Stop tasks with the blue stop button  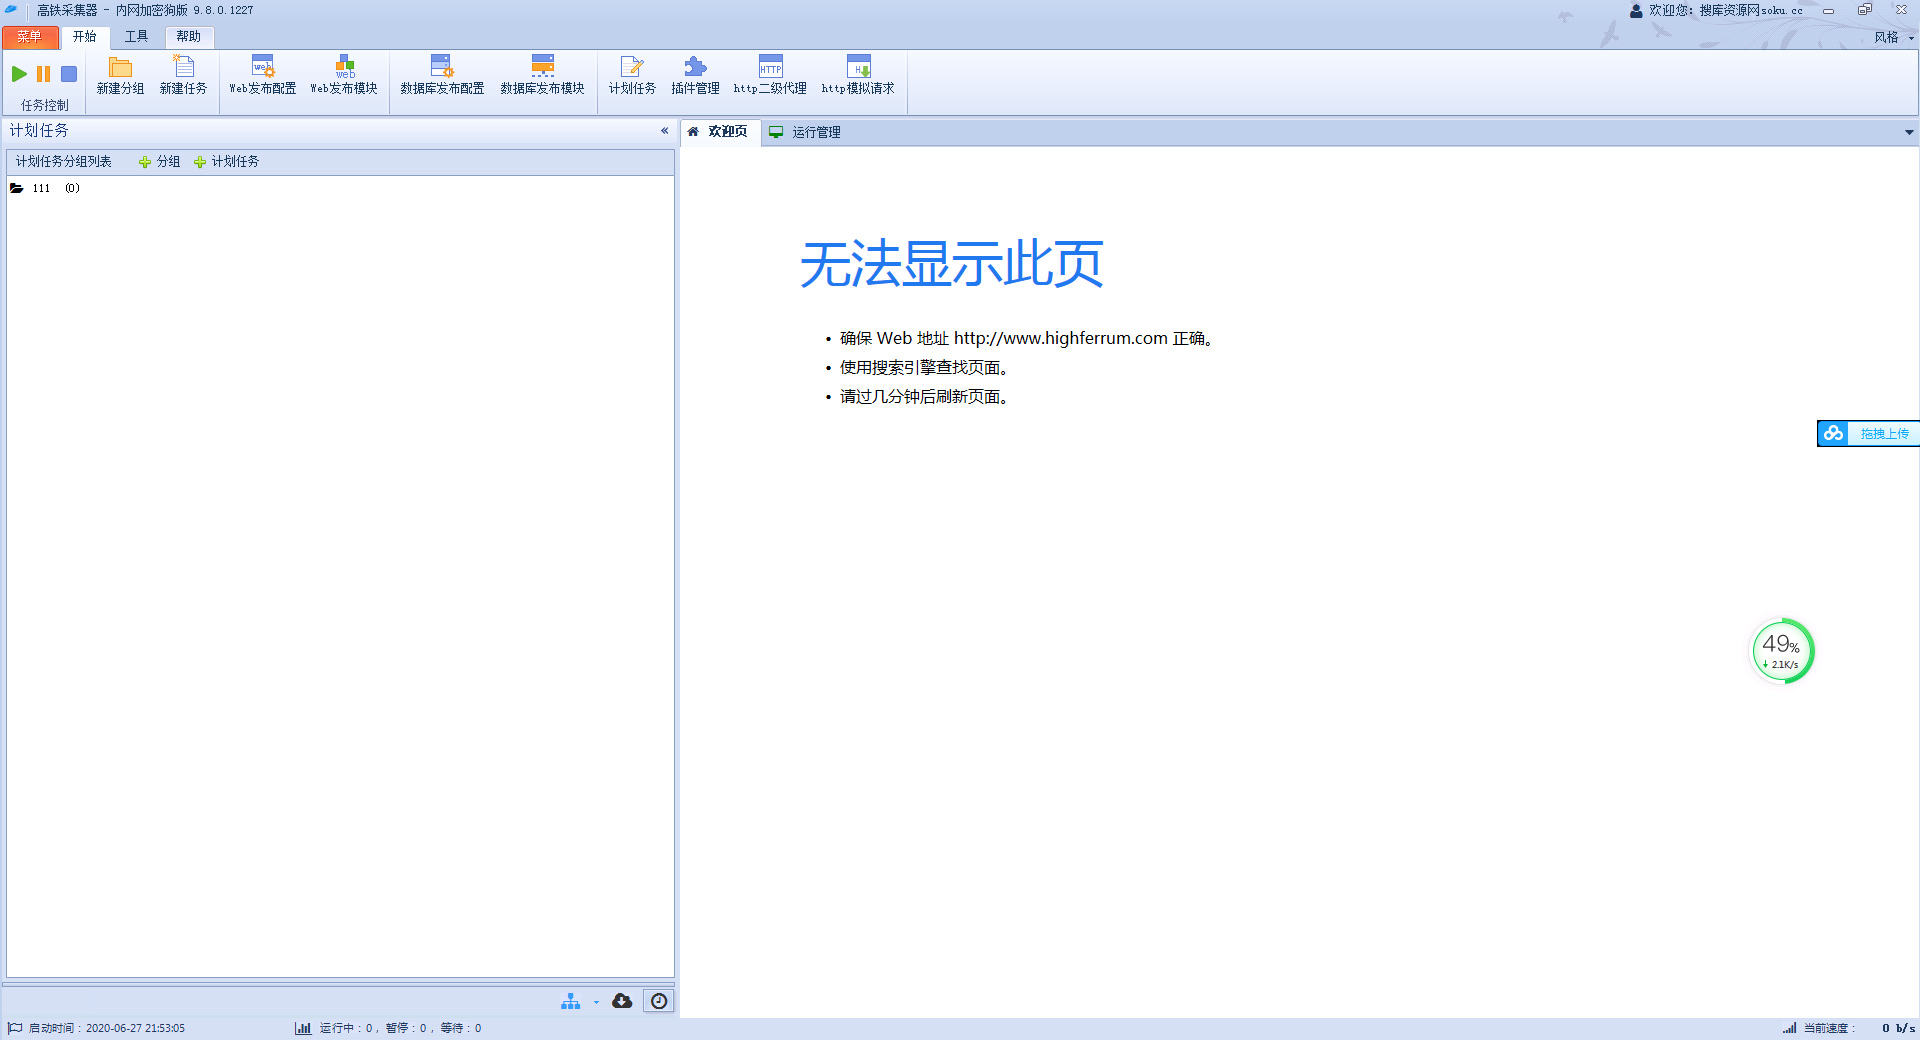tap(69, 74)
